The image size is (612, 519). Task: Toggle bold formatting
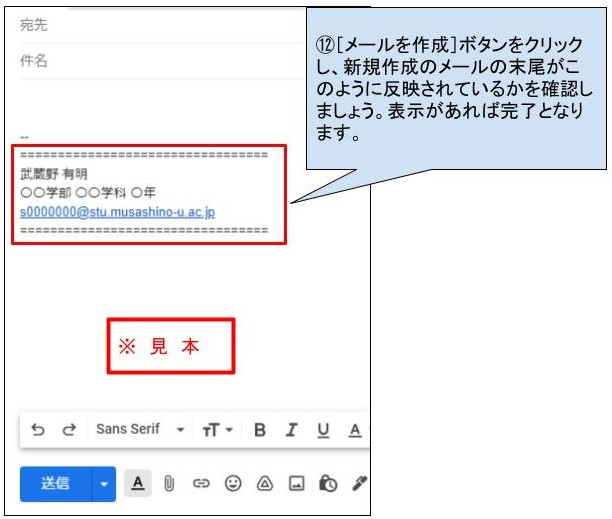click(260, 430)
